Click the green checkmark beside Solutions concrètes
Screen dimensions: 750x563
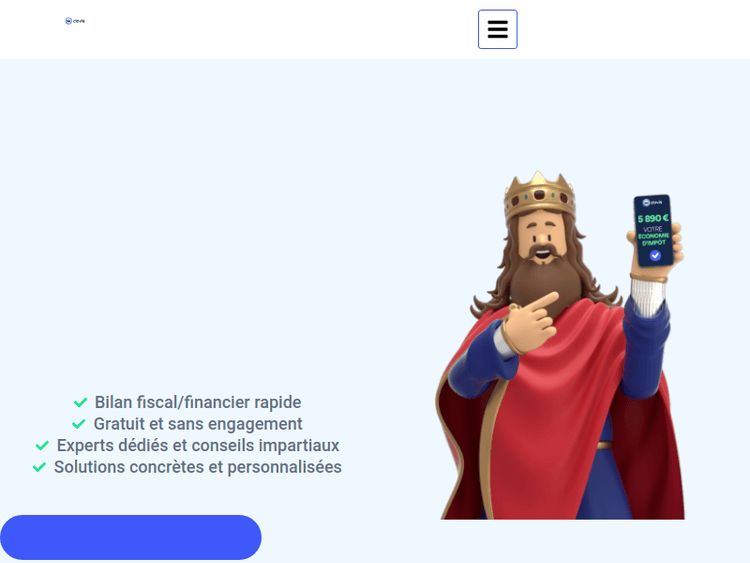[39, 467]
